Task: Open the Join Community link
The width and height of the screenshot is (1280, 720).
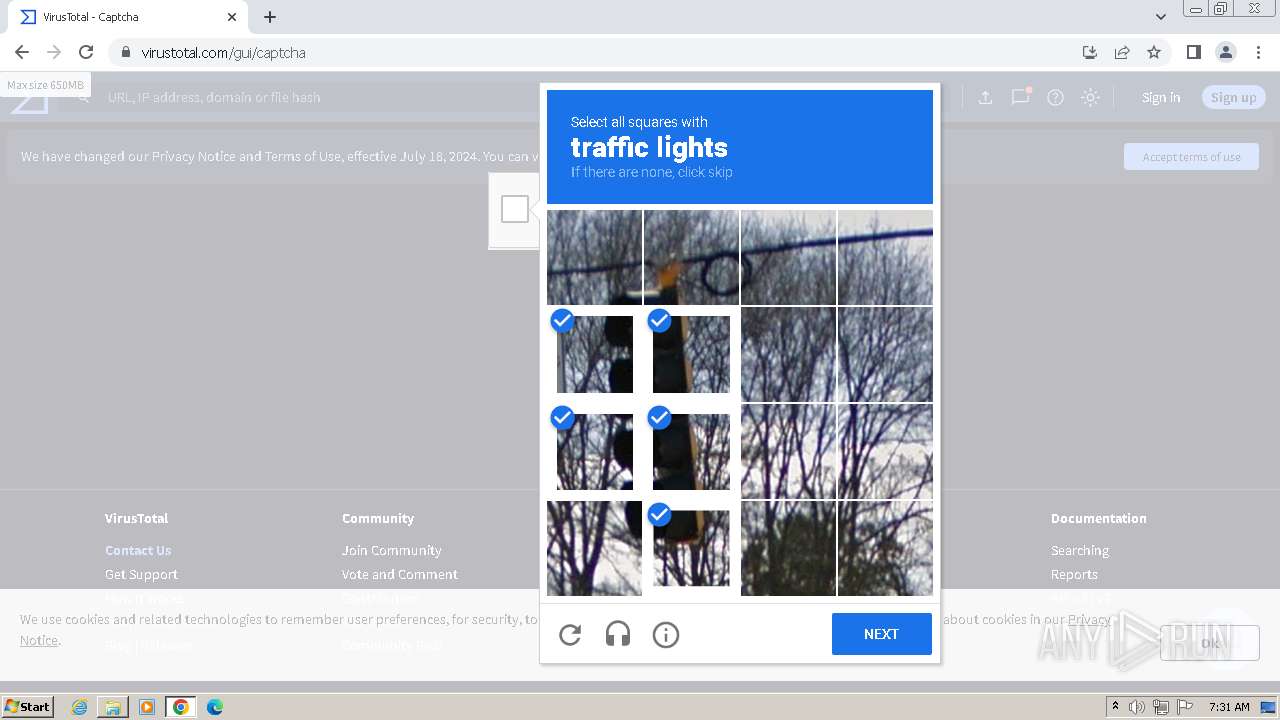Action: coord(391,550)
